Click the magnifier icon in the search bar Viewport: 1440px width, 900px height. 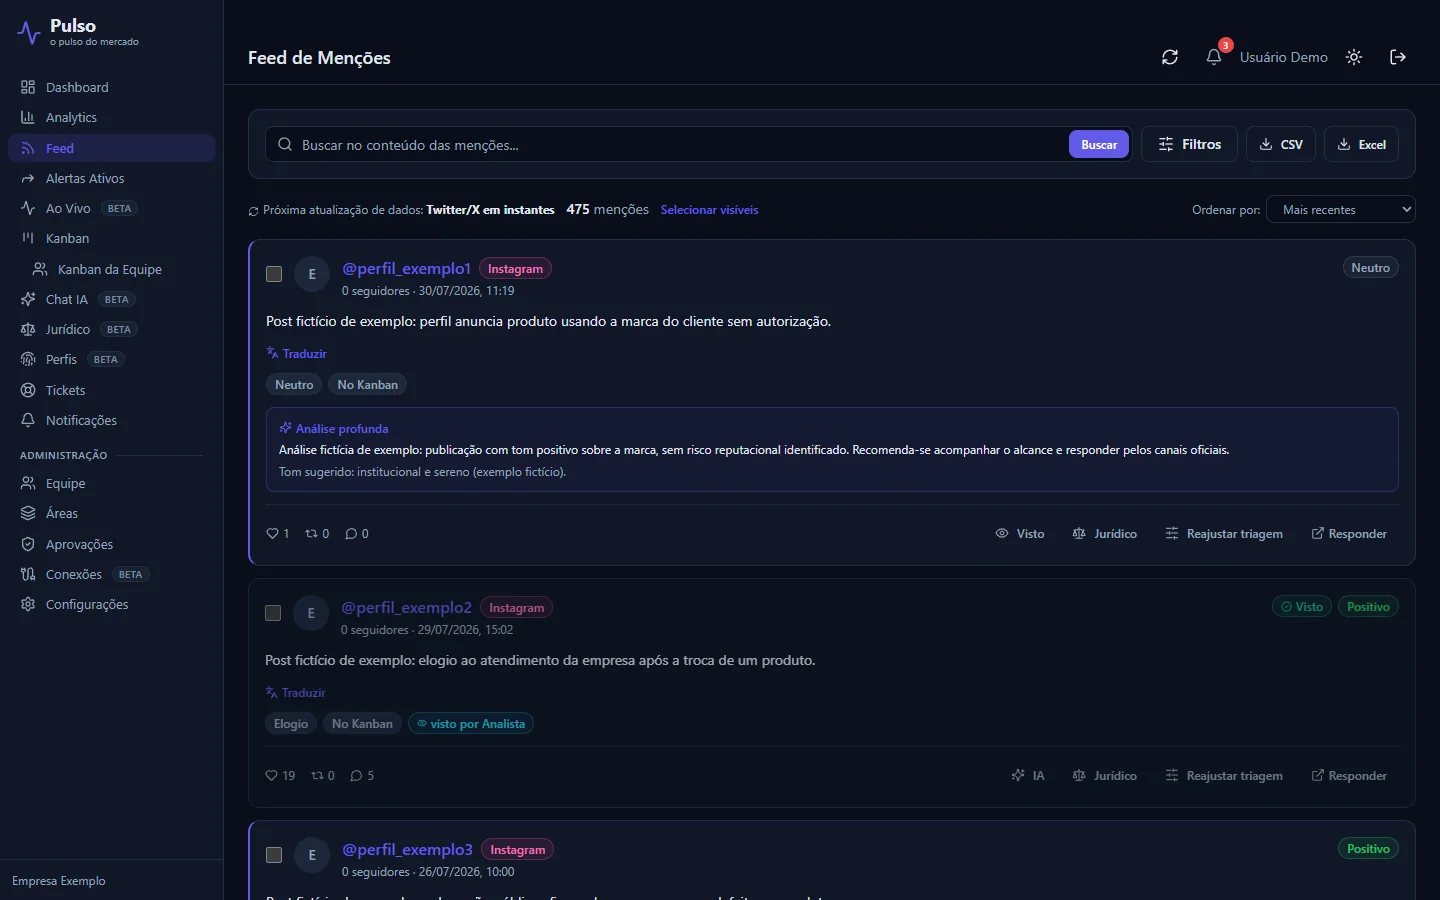[x=285, y=145]
